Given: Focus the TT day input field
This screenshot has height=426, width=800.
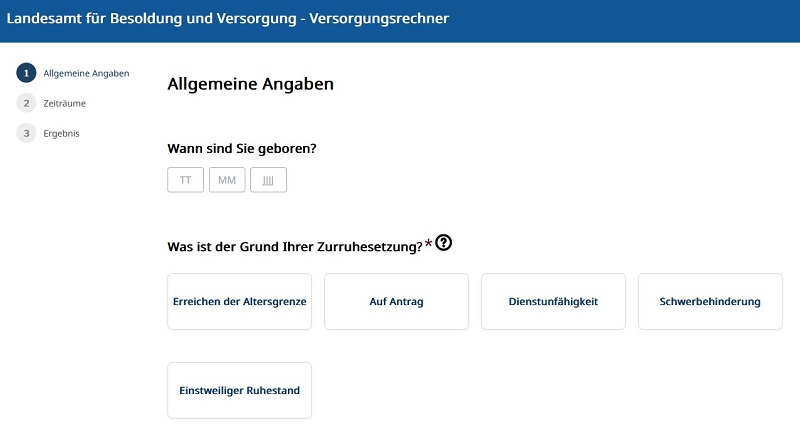Looking at the screenshot, I should pyautogui.click(x=185, y=180).
